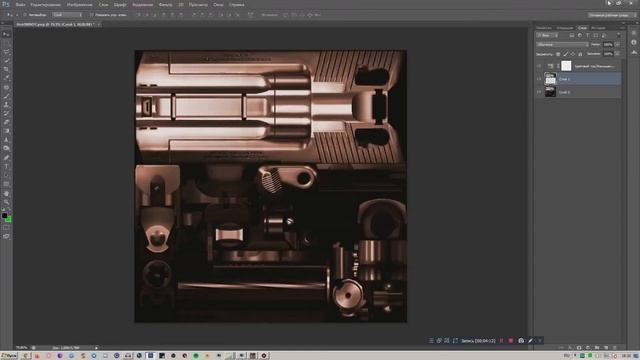Select the Horizontal Type tool
The width and height of the screenshot is (640, 360).
tap(6, 167)
